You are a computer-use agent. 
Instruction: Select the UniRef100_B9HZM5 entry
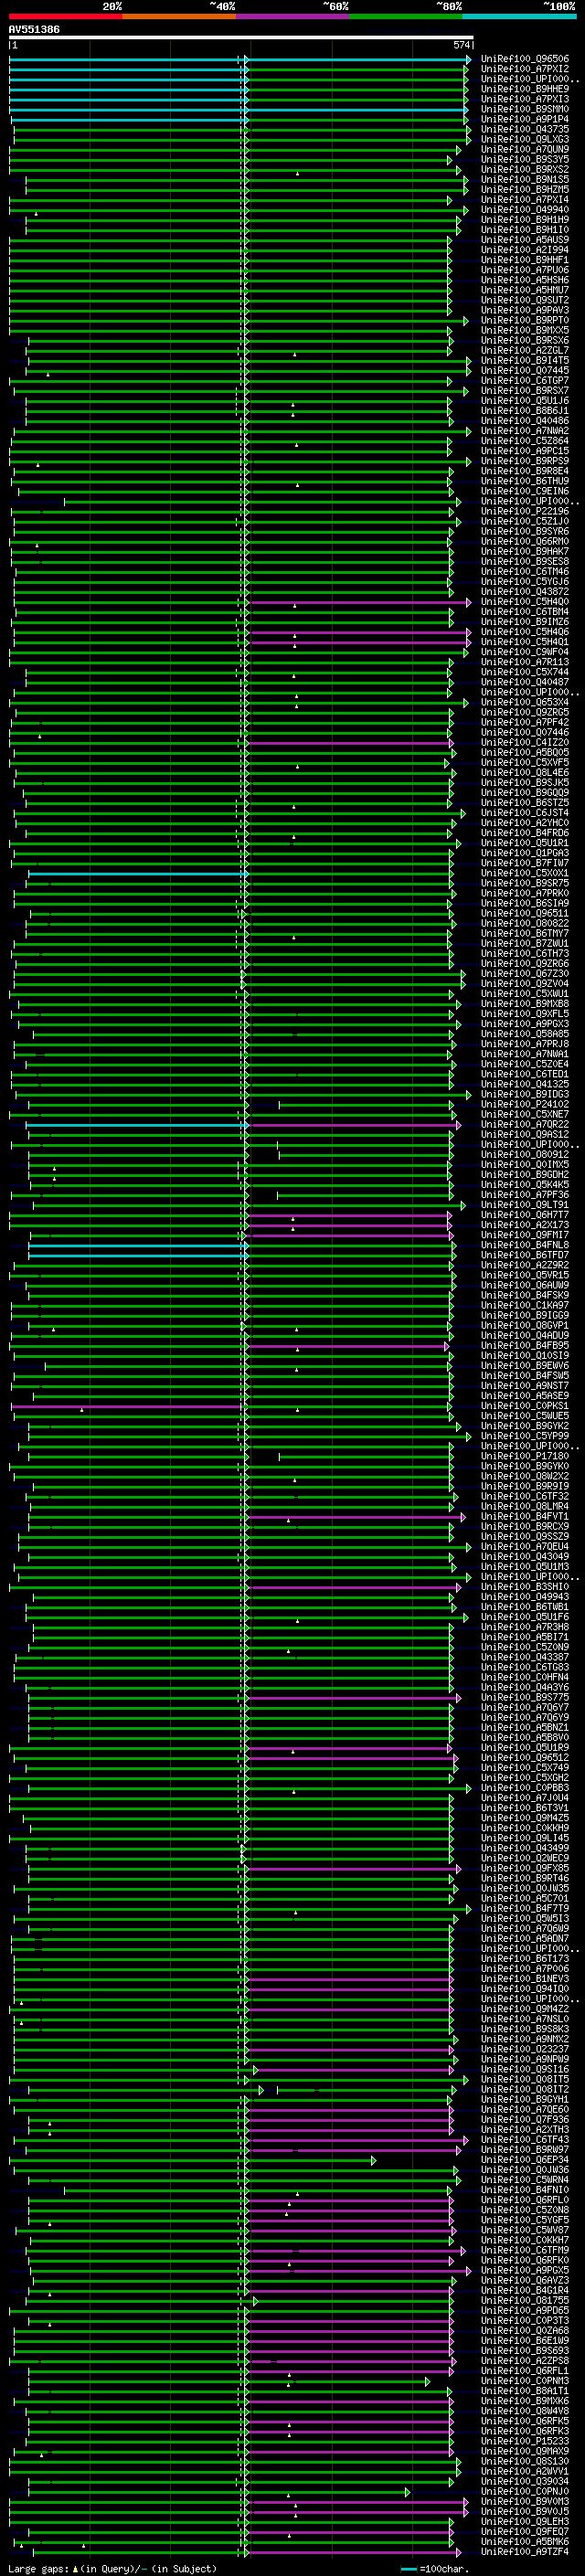point(525,189)
